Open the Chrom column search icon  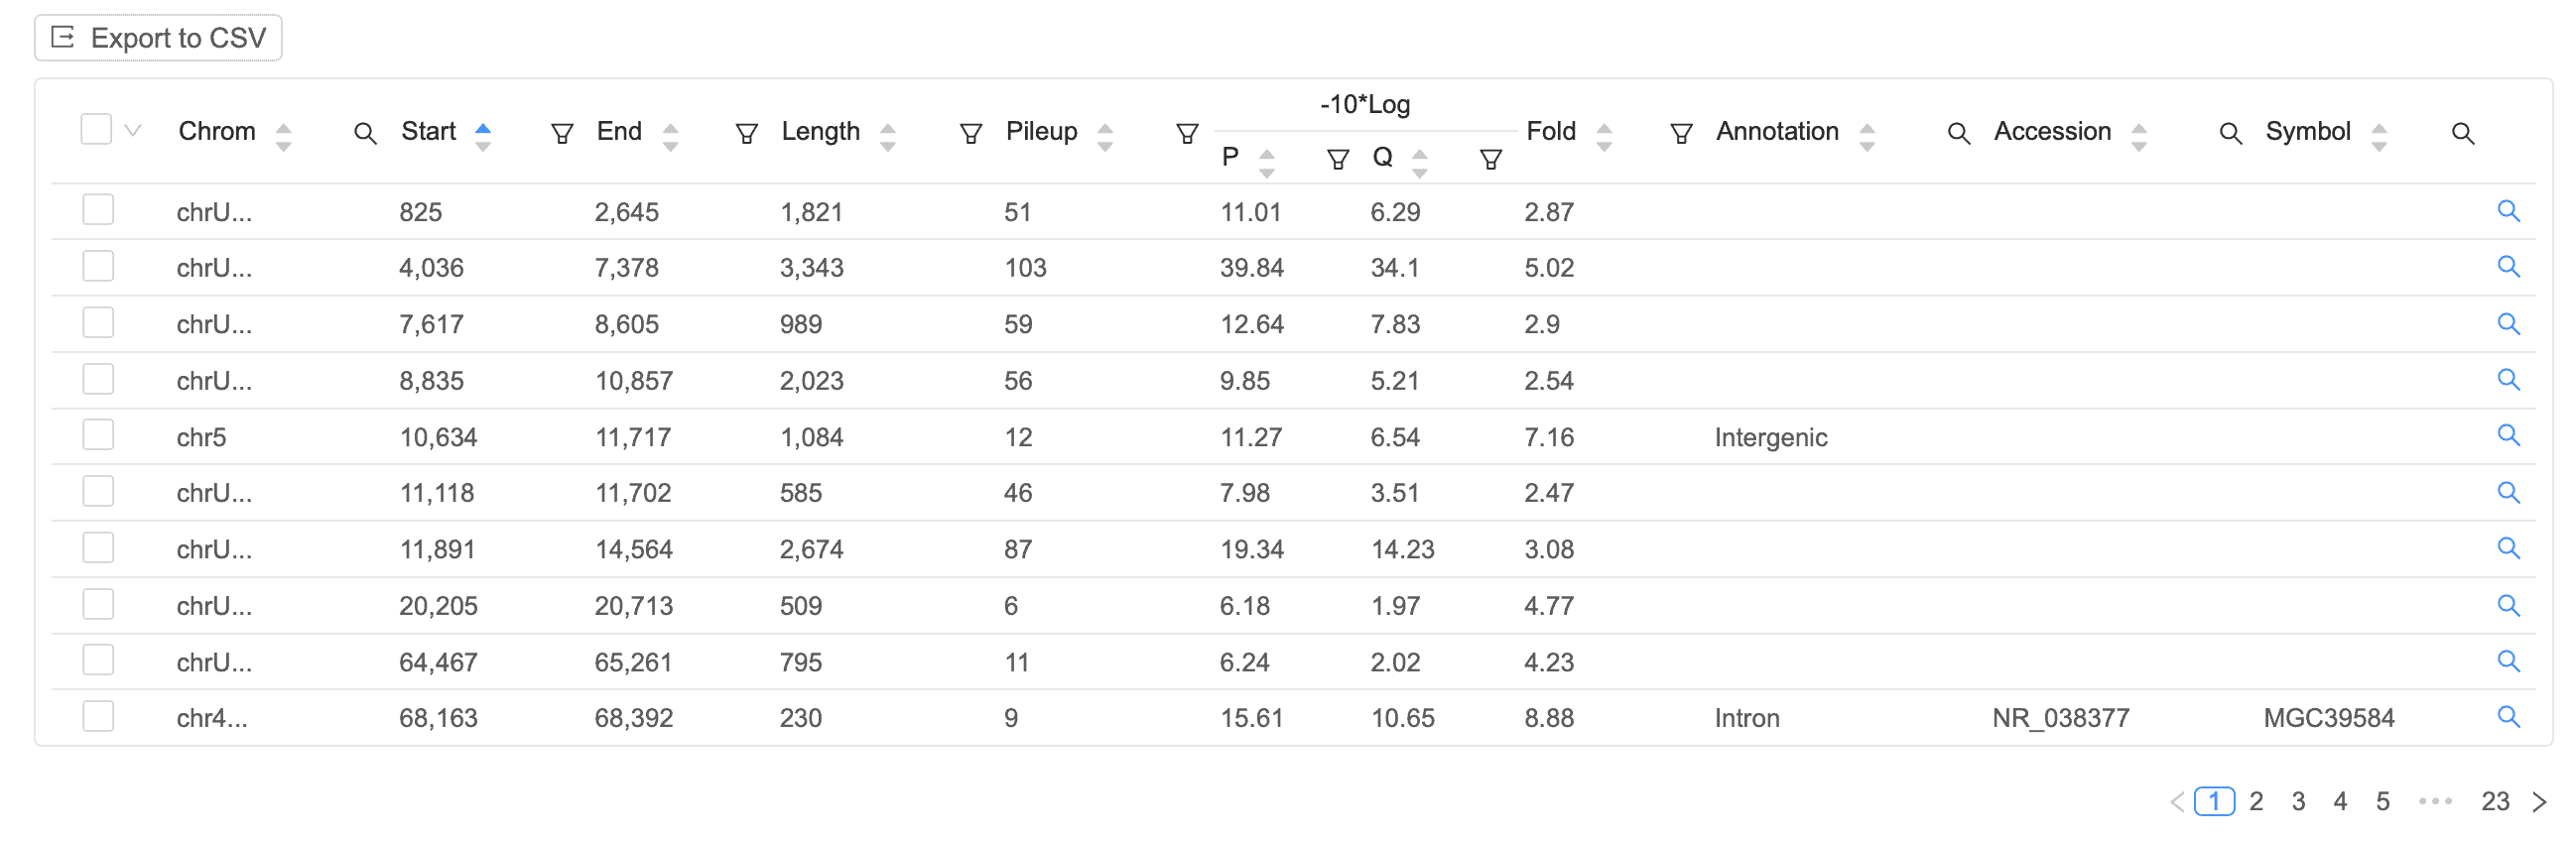point(365,133)
